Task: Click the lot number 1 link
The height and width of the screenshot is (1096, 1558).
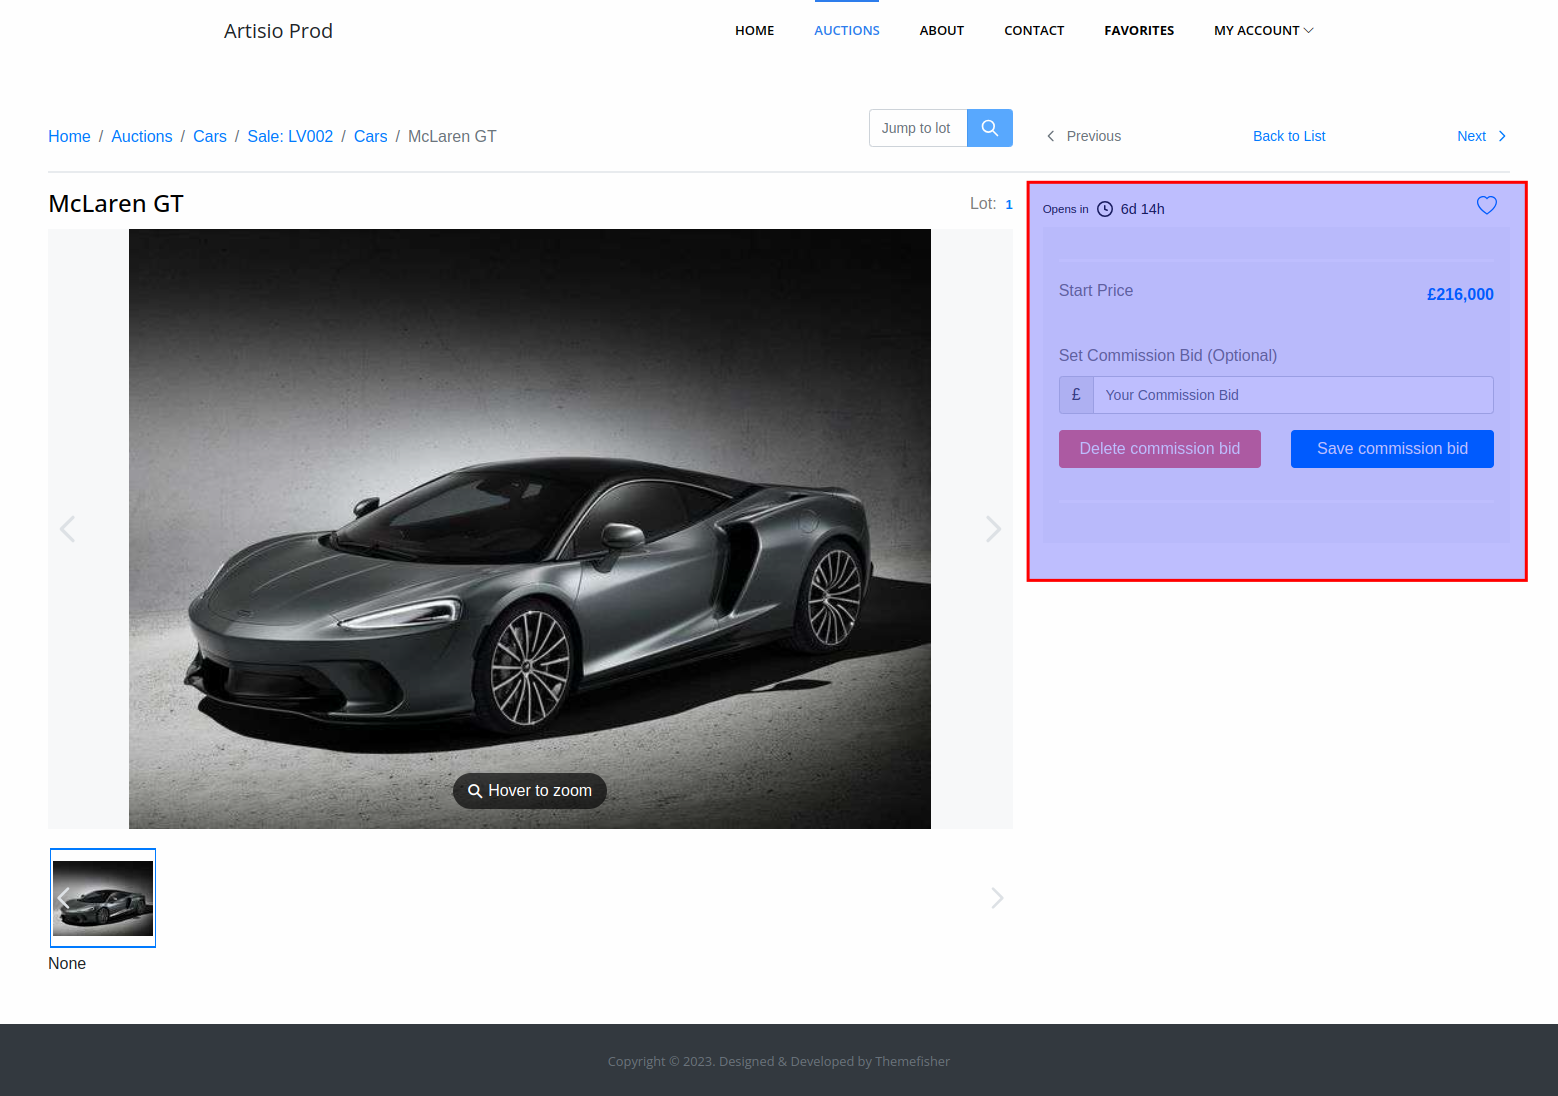Action: [1009, 205]
